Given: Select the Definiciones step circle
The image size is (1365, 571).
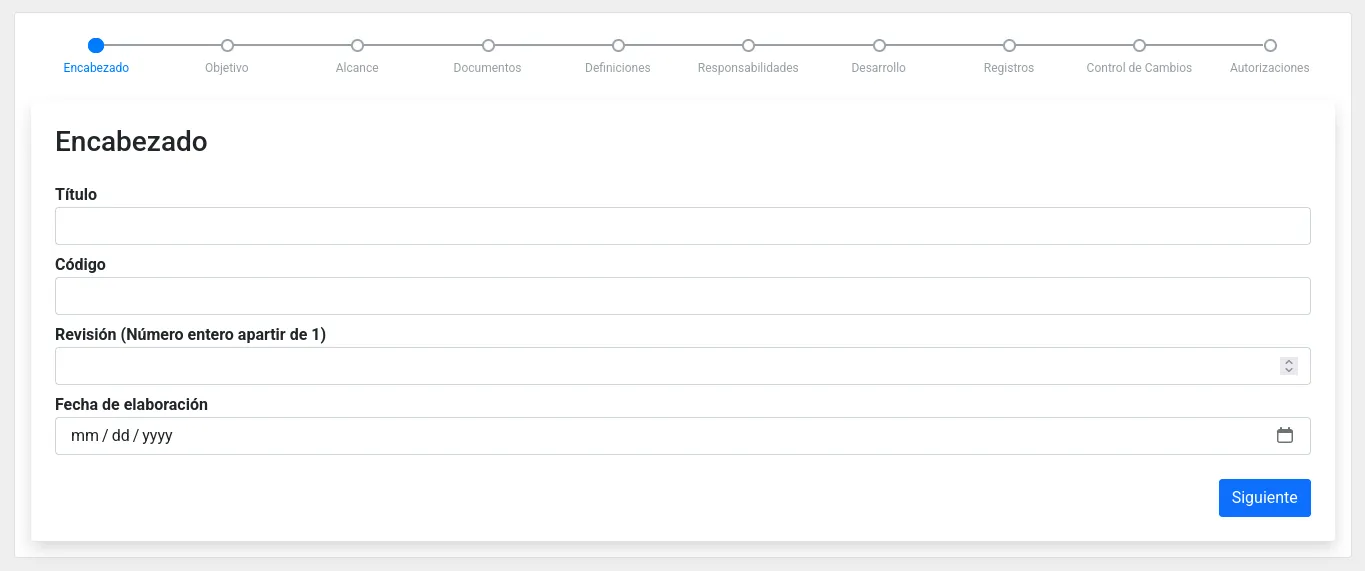Looking at the screenshot, I should [x=618, y=45].
